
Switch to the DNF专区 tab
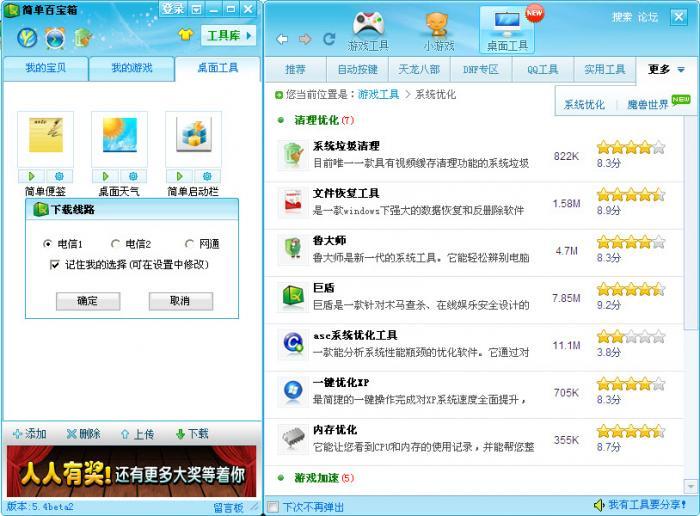(x=481, y=70)
